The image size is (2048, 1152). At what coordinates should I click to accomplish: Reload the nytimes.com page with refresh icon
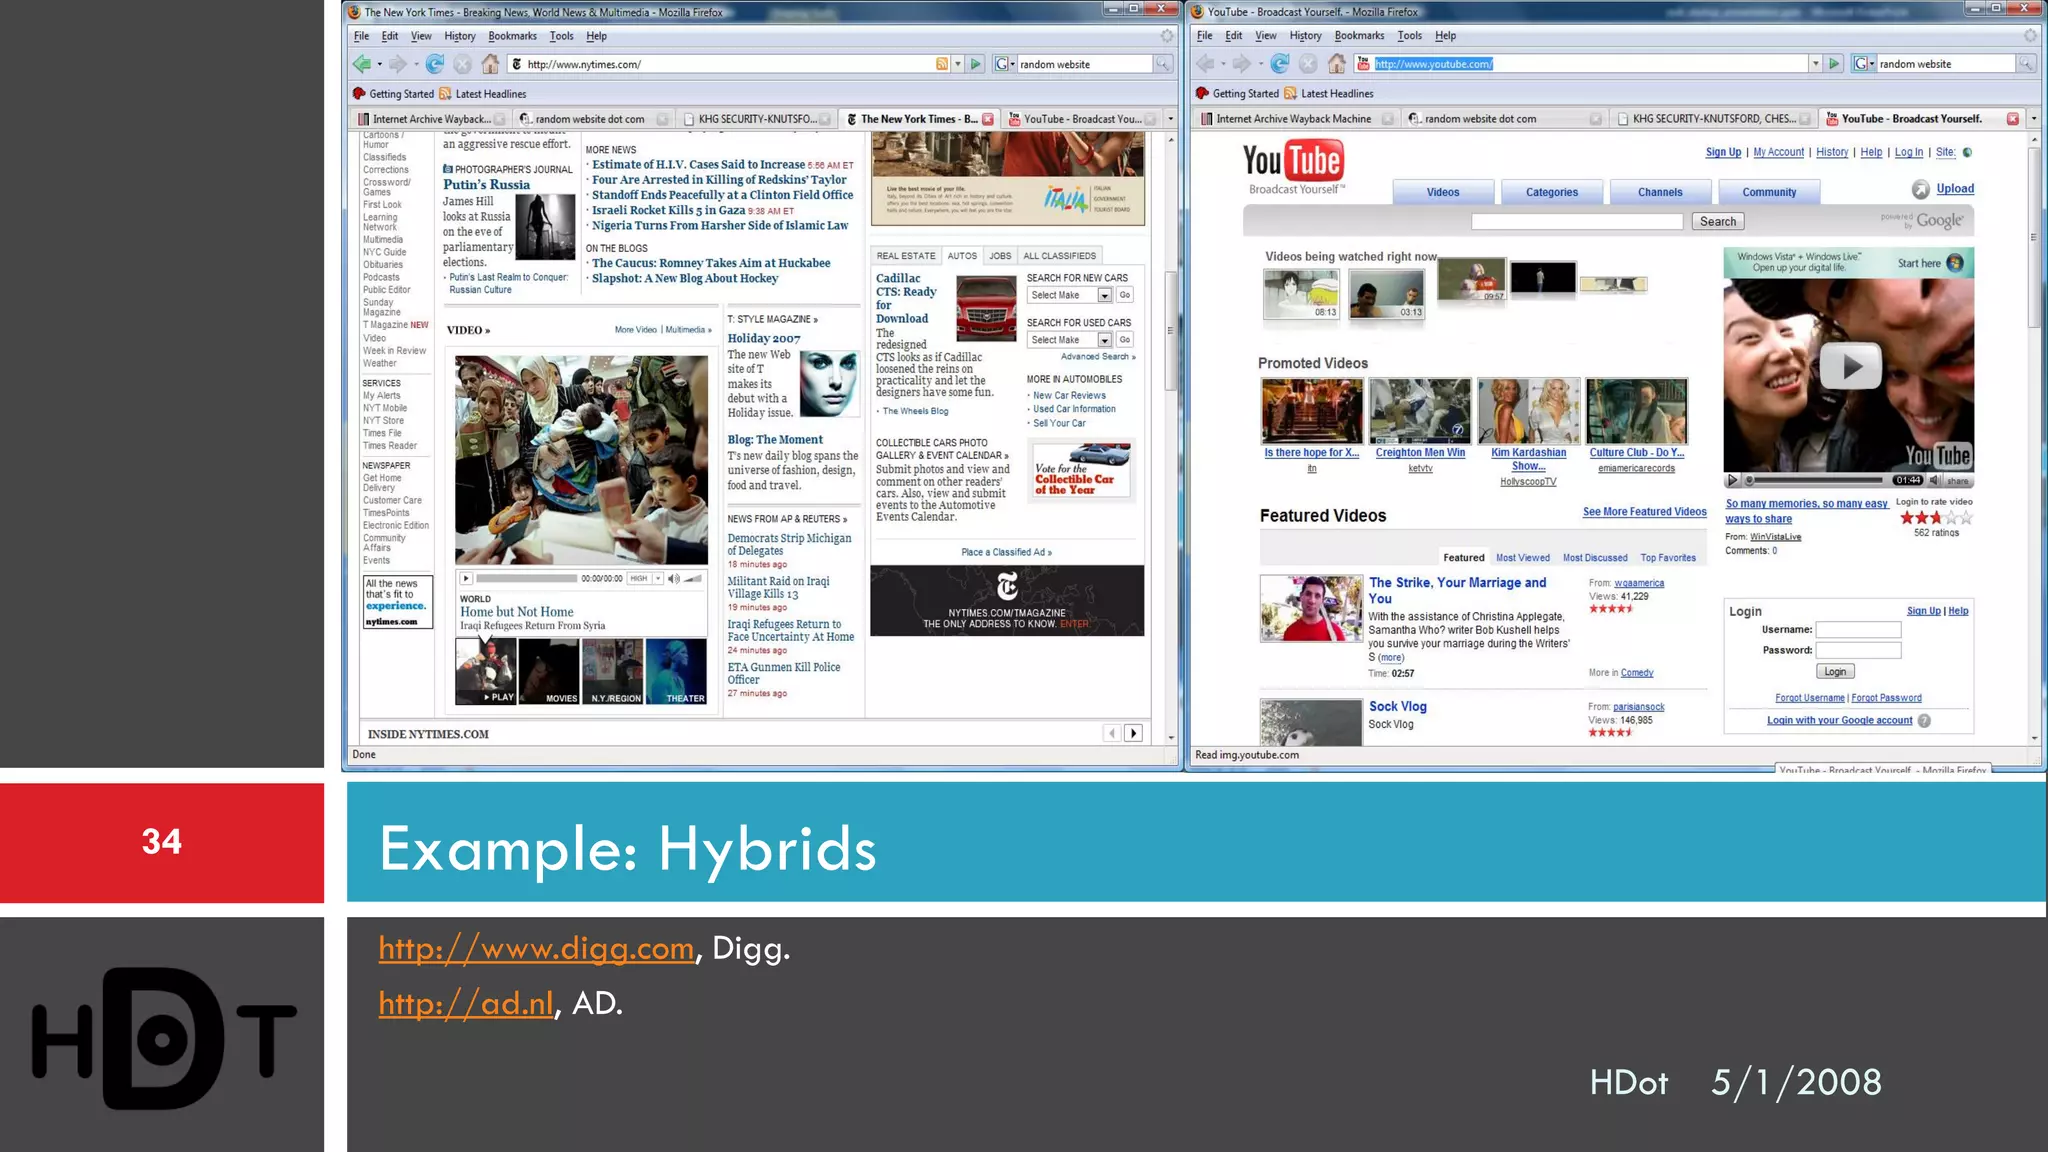coord(434,64)
